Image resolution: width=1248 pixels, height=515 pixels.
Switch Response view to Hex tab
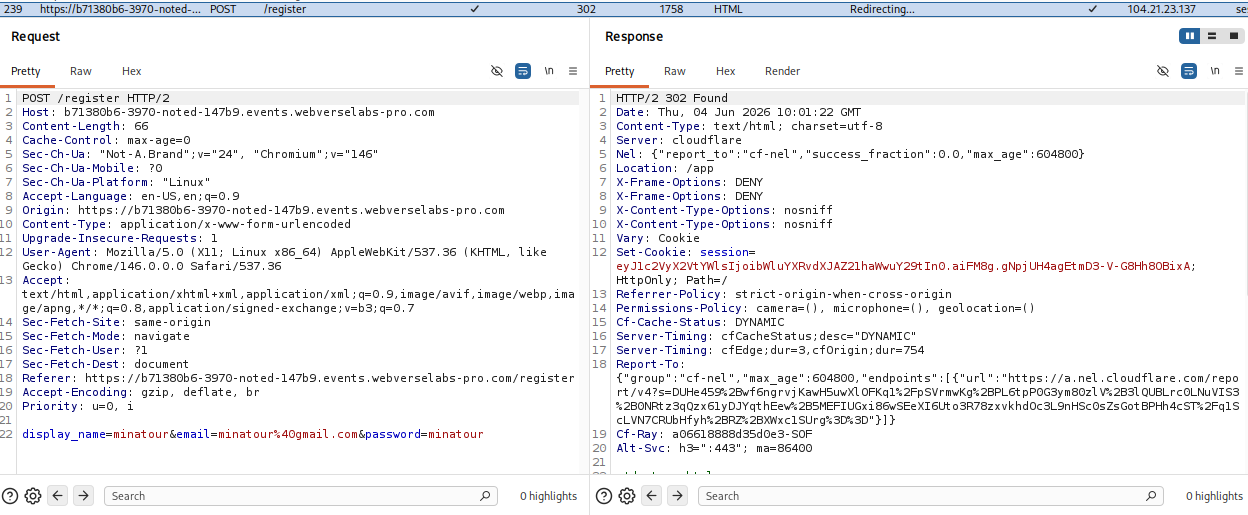coord(726,71)
